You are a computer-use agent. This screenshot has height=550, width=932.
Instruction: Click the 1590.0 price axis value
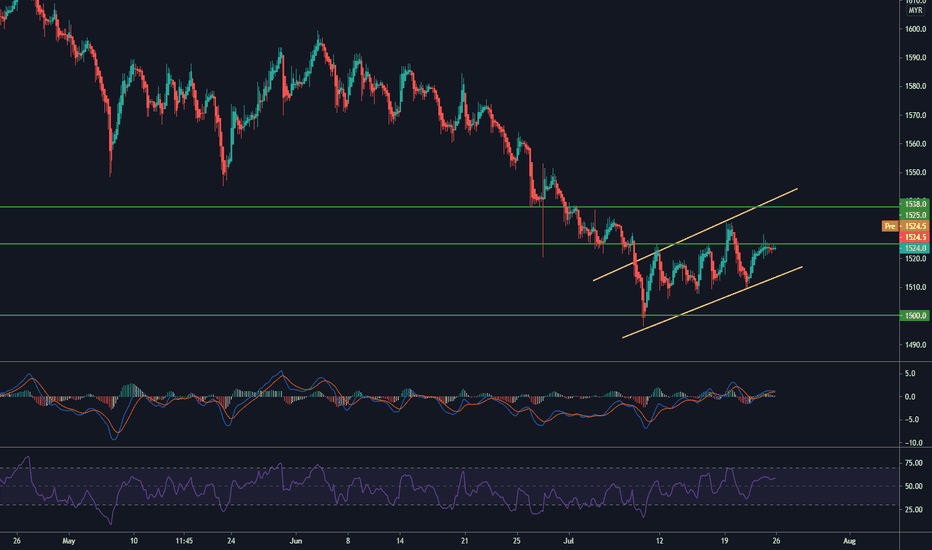pos(915,58)
